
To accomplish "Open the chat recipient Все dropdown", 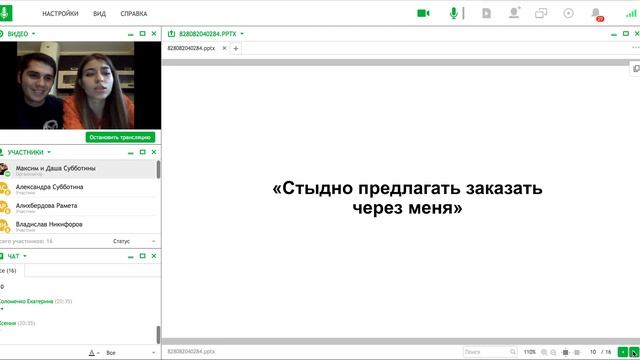I will 131,353.
